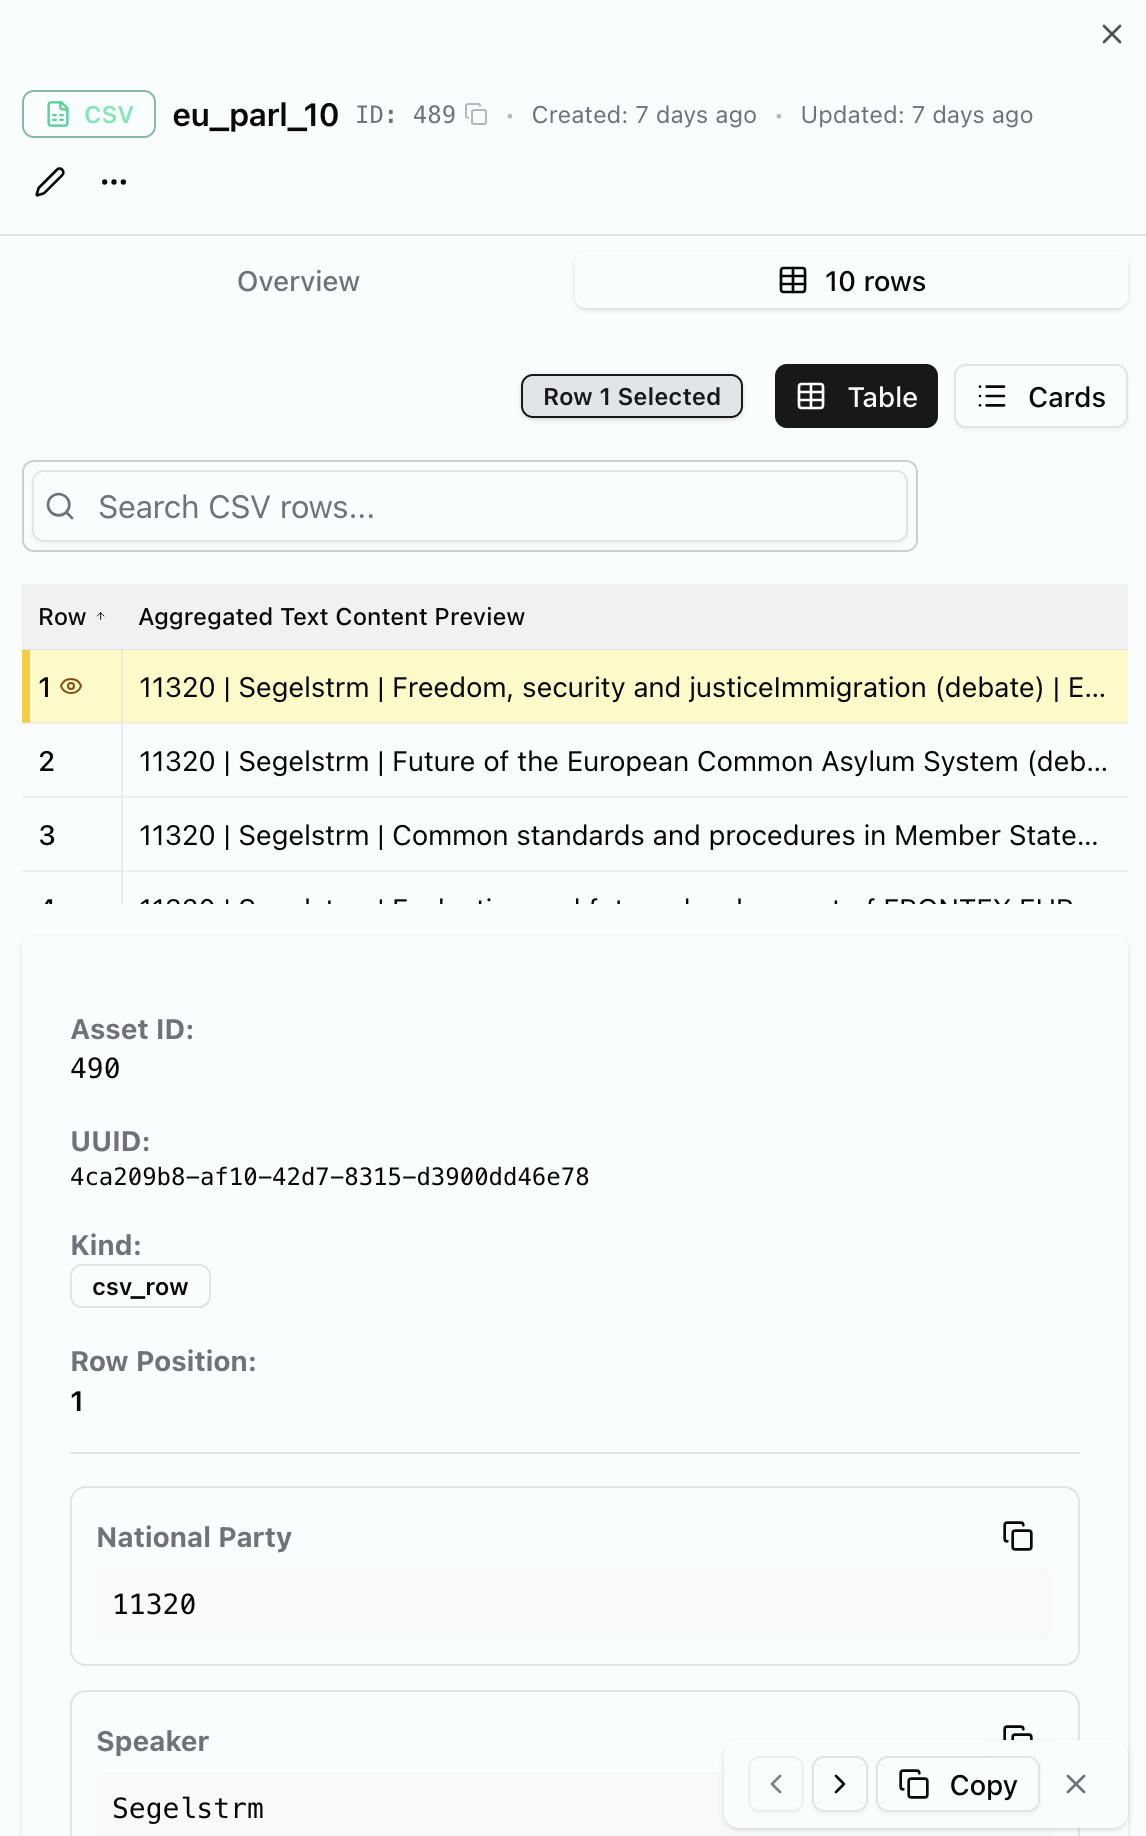Copy the National Party value
1146x1836 pixels.
pos(1017,1536)
